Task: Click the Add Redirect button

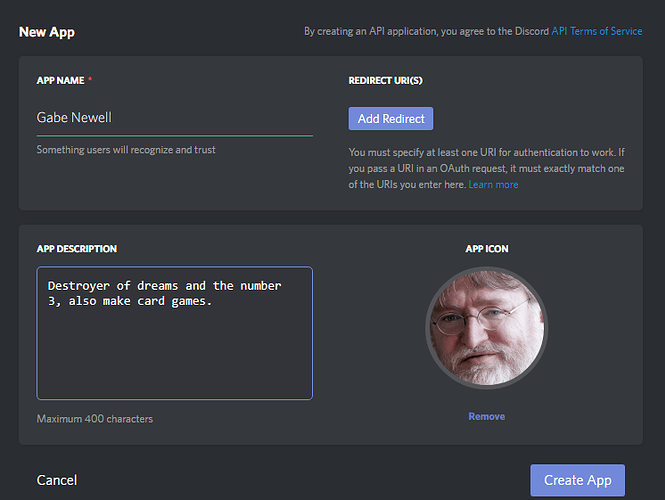Action: tap(391, 118)
